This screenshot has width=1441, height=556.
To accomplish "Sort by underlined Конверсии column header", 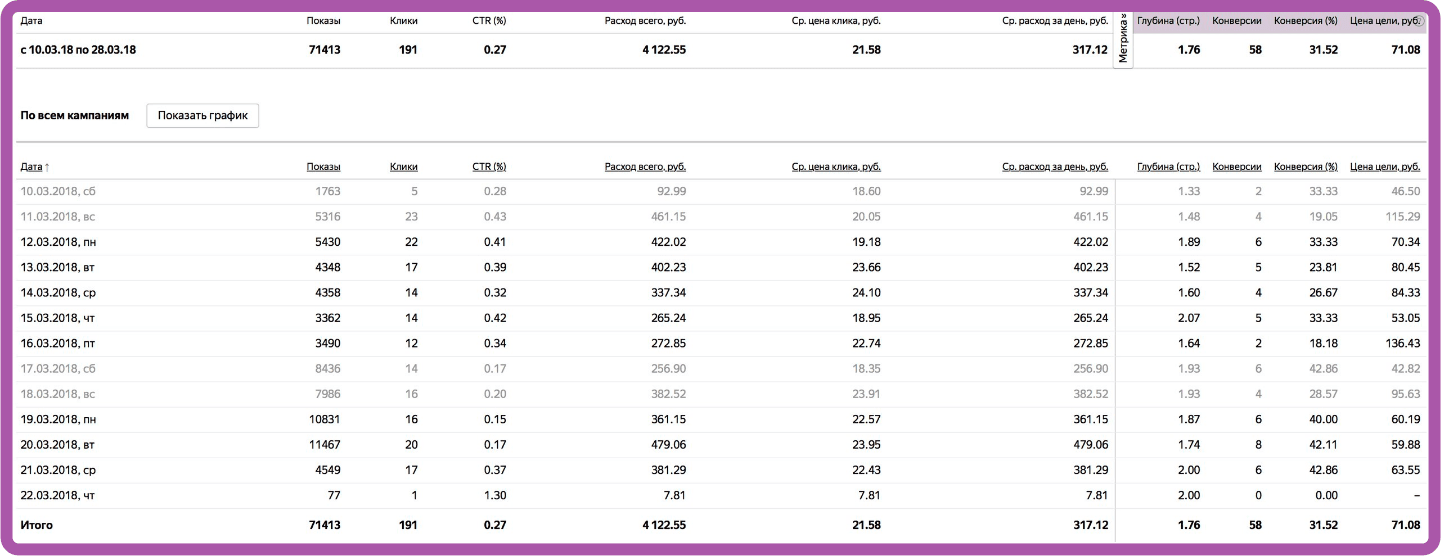I will coord(1236,167).
